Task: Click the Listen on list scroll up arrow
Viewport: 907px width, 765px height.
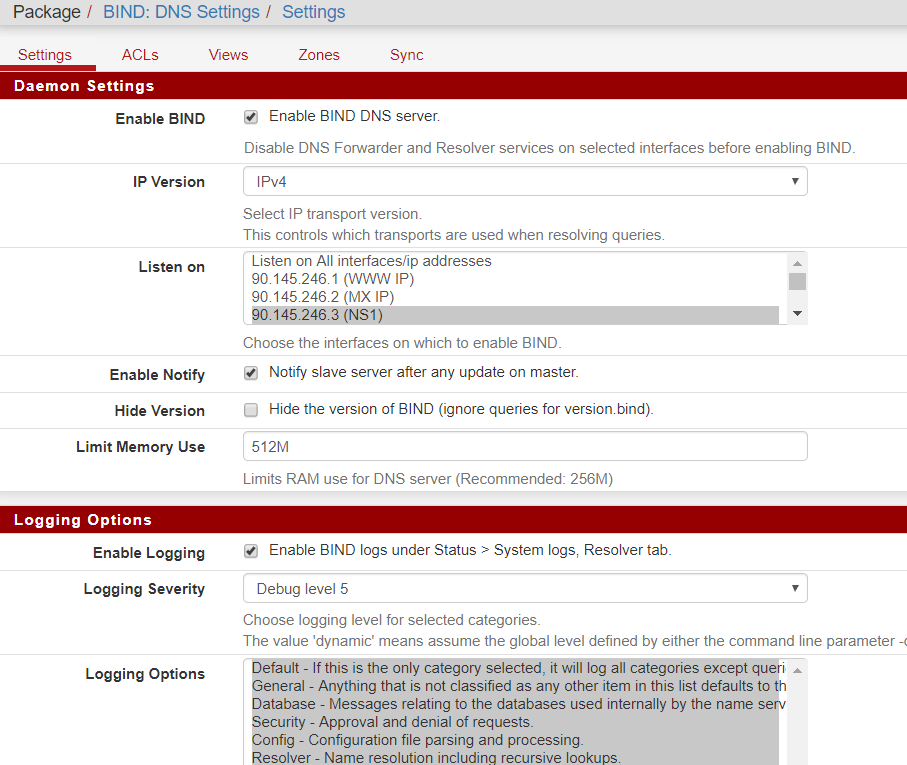Action: tap(797, 263)
